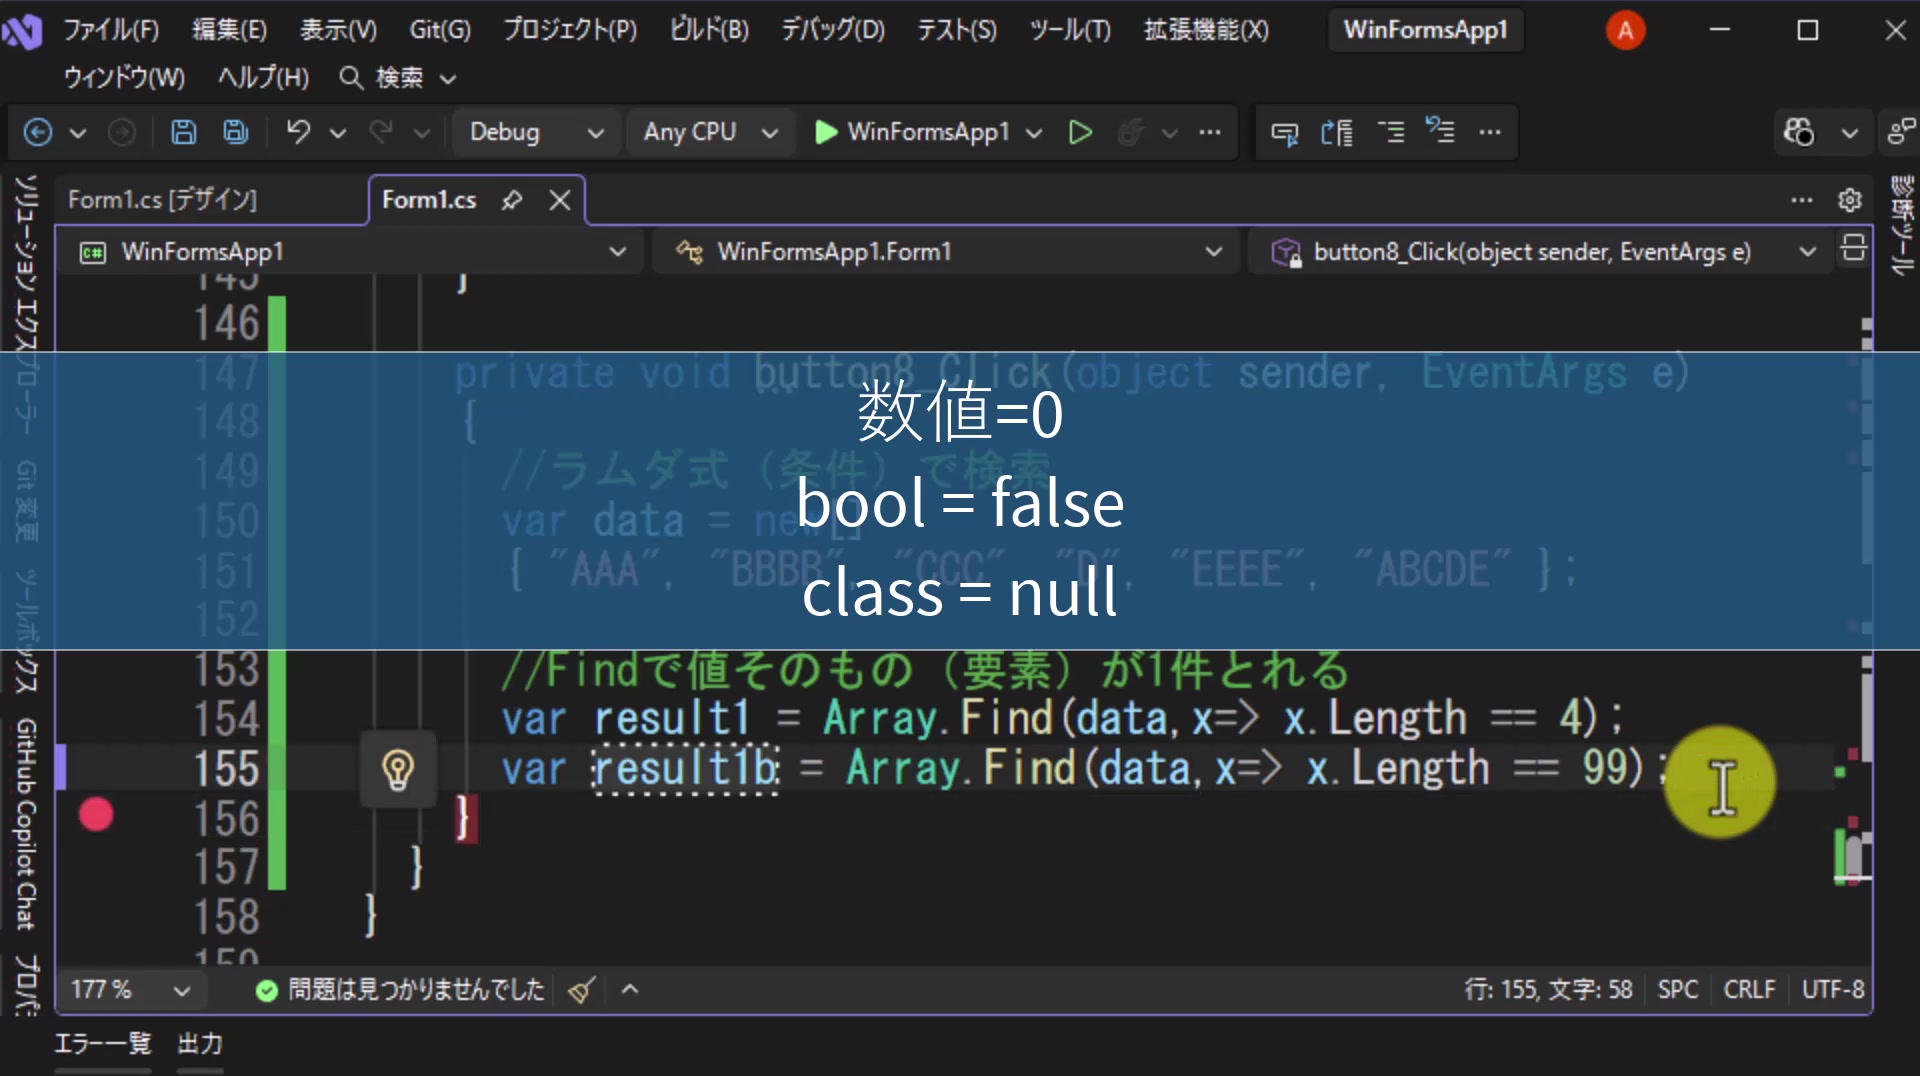Expand the WinFormsApp1 project scope dropdown
1920x1076 pixels.
(618, 252)
